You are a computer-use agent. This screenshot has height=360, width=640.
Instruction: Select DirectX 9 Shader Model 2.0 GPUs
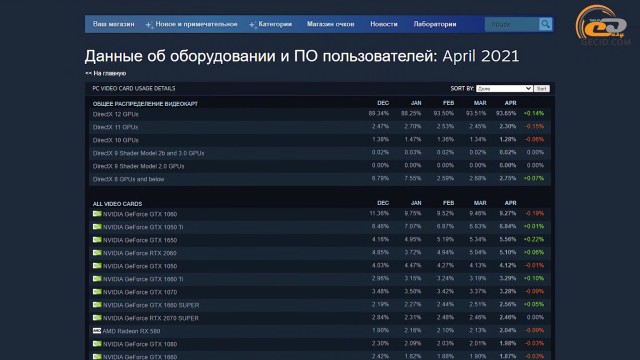(320, 166)
